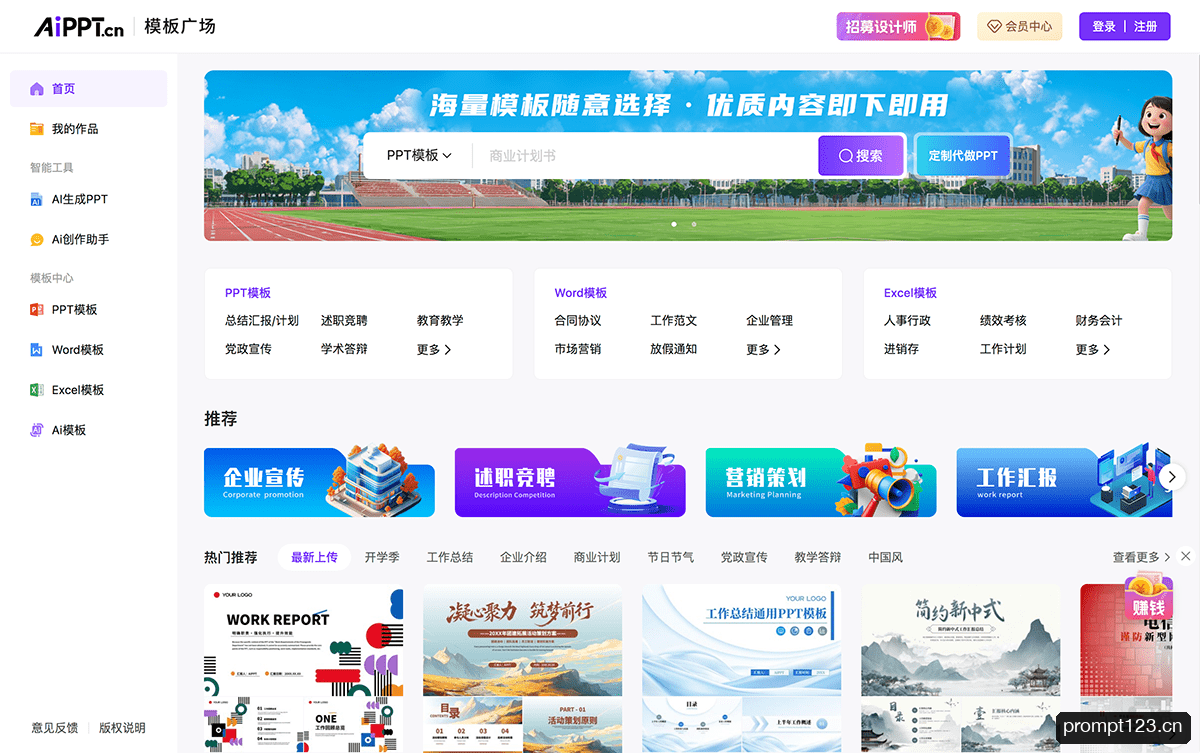Viewport: 1200px width, 753px height.
Task: Select the Excel模板 icon in sidebar
Action: point(37,390)
